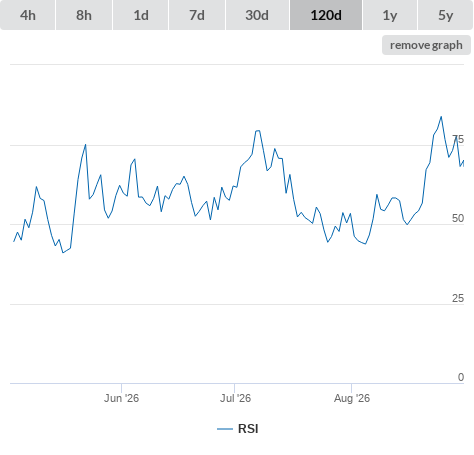Switch to the 4h time range
This screenshot has height=455, width=474.
28,15
